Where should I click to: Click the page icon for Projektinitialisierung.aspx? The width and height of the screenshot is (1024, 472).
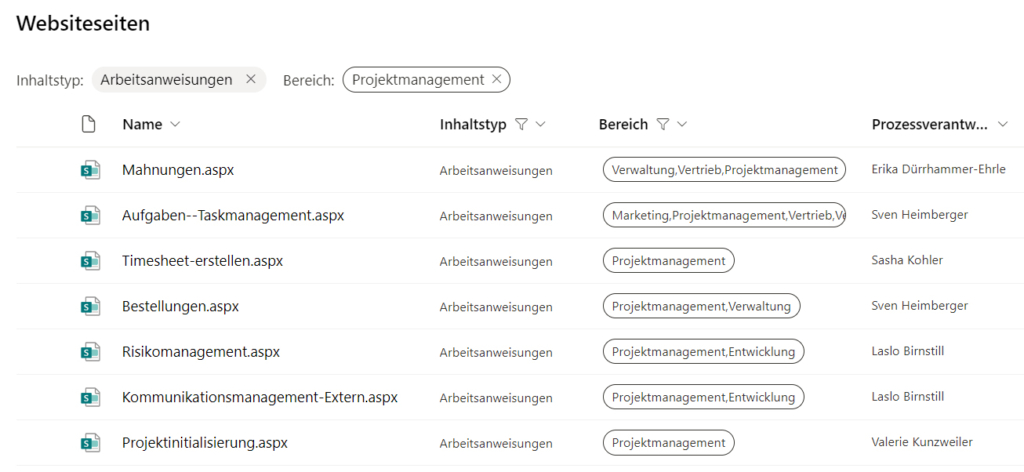[89, 443]
